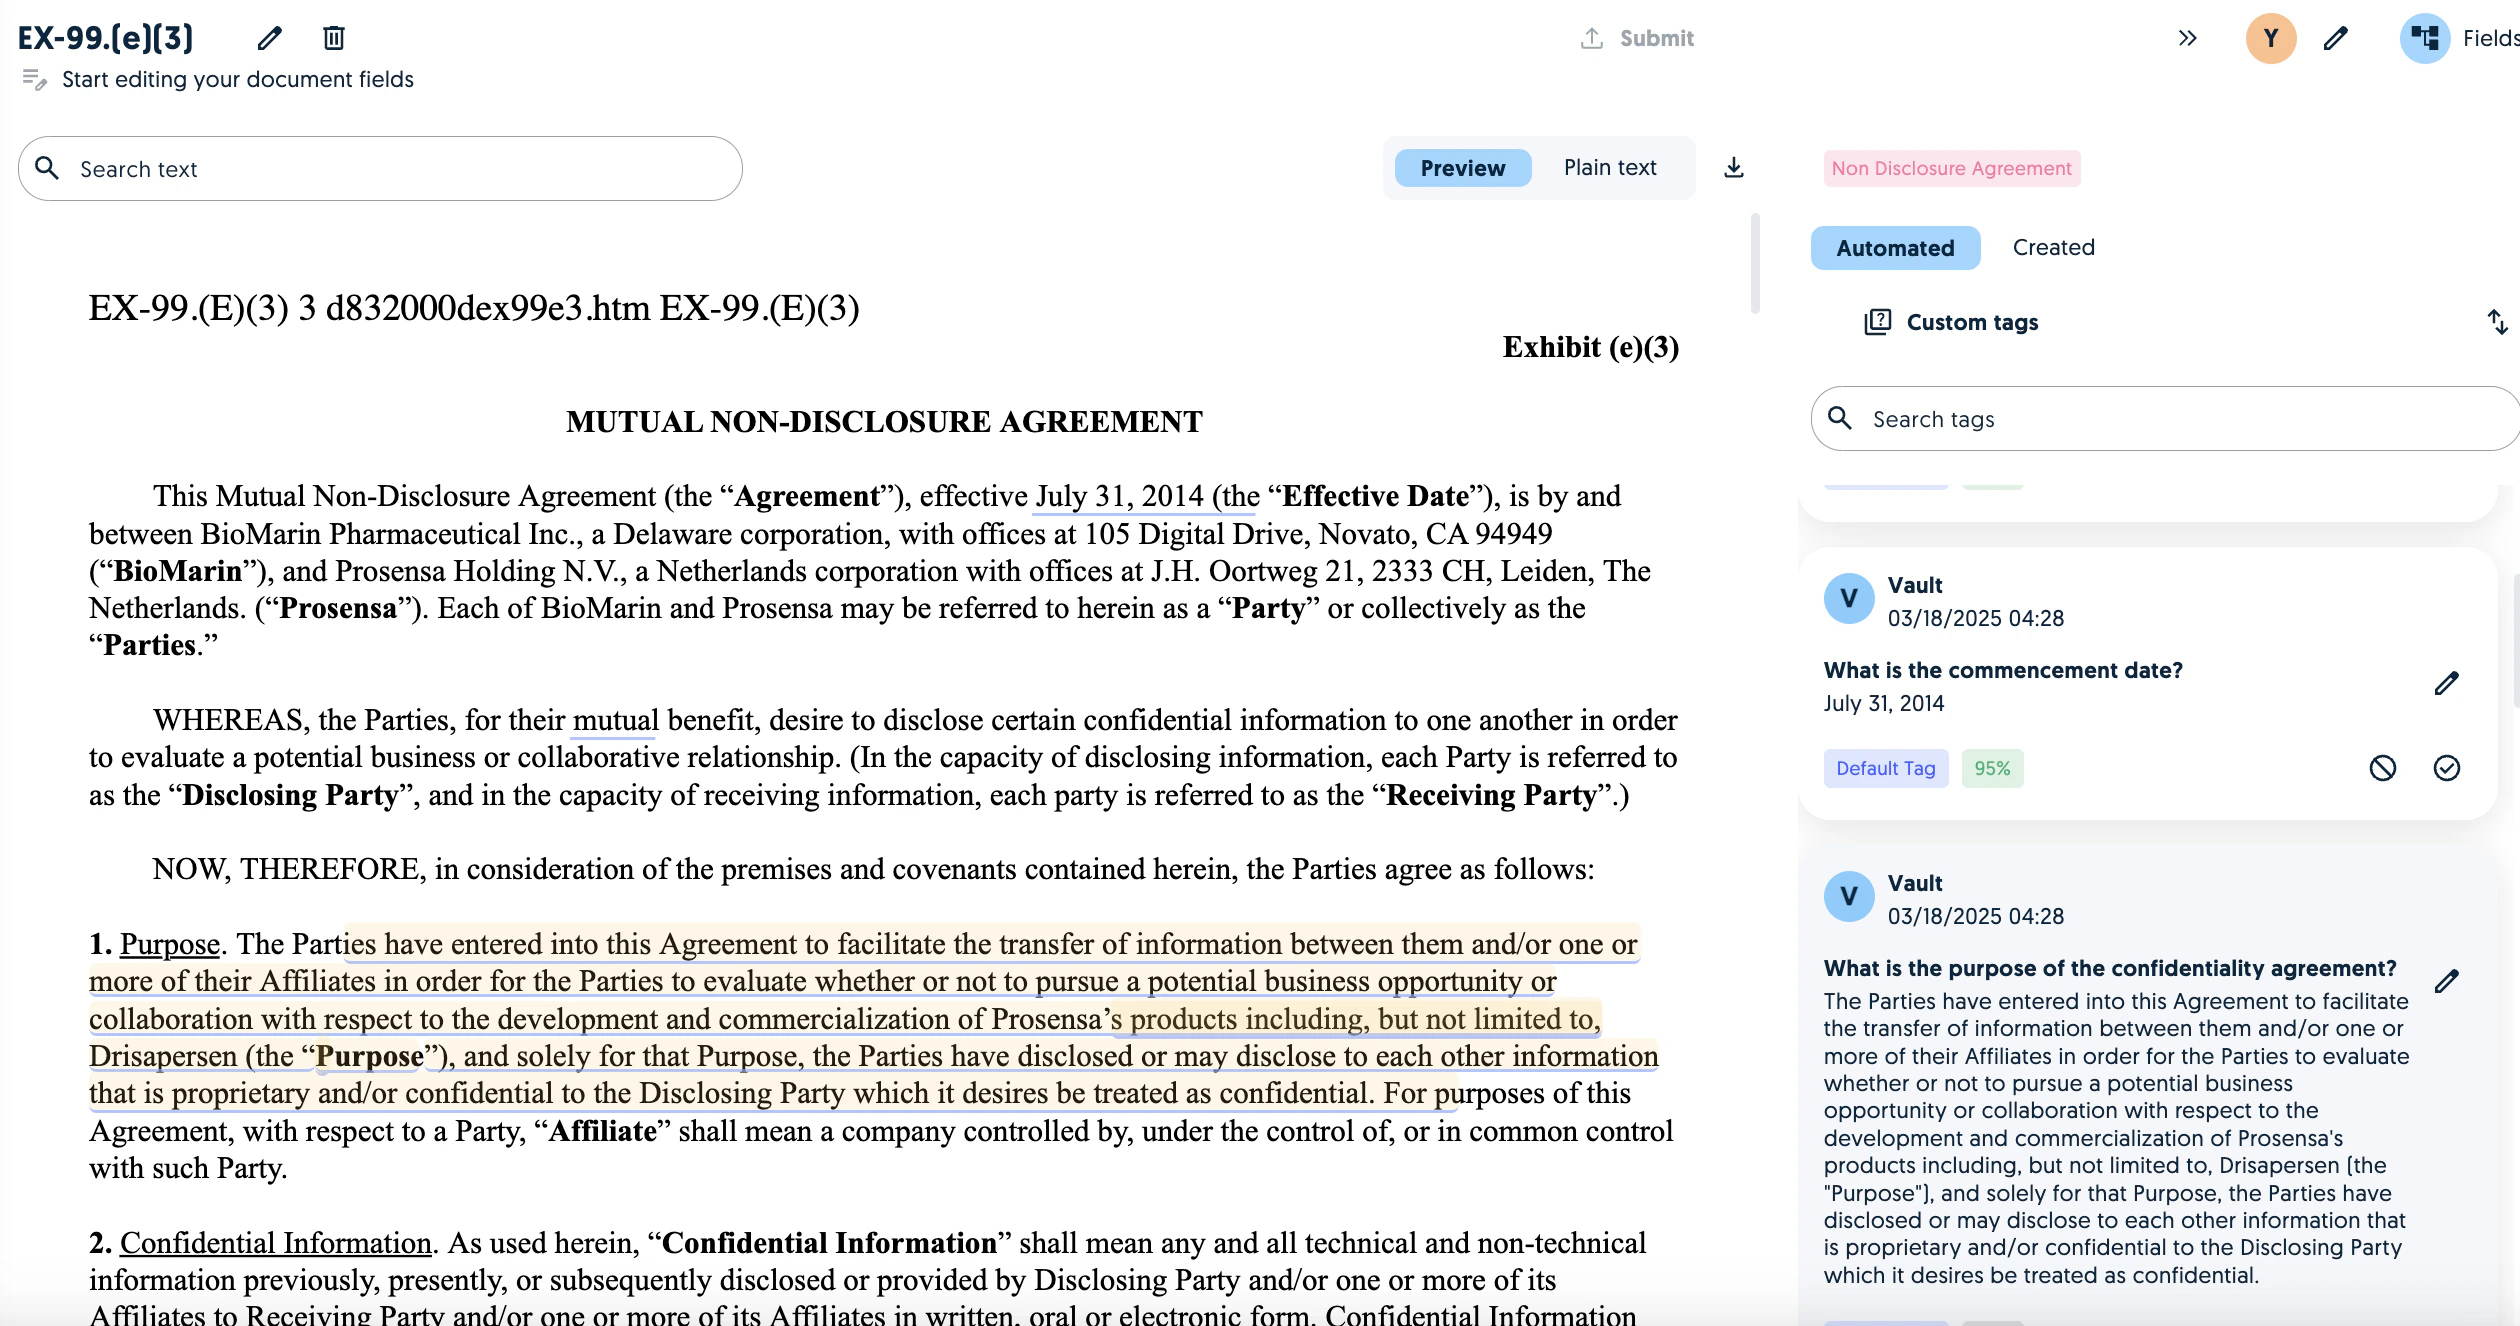Click the upload icon beside Submit
This screenshot has width=2520, height=1326.
[1591, 38]
